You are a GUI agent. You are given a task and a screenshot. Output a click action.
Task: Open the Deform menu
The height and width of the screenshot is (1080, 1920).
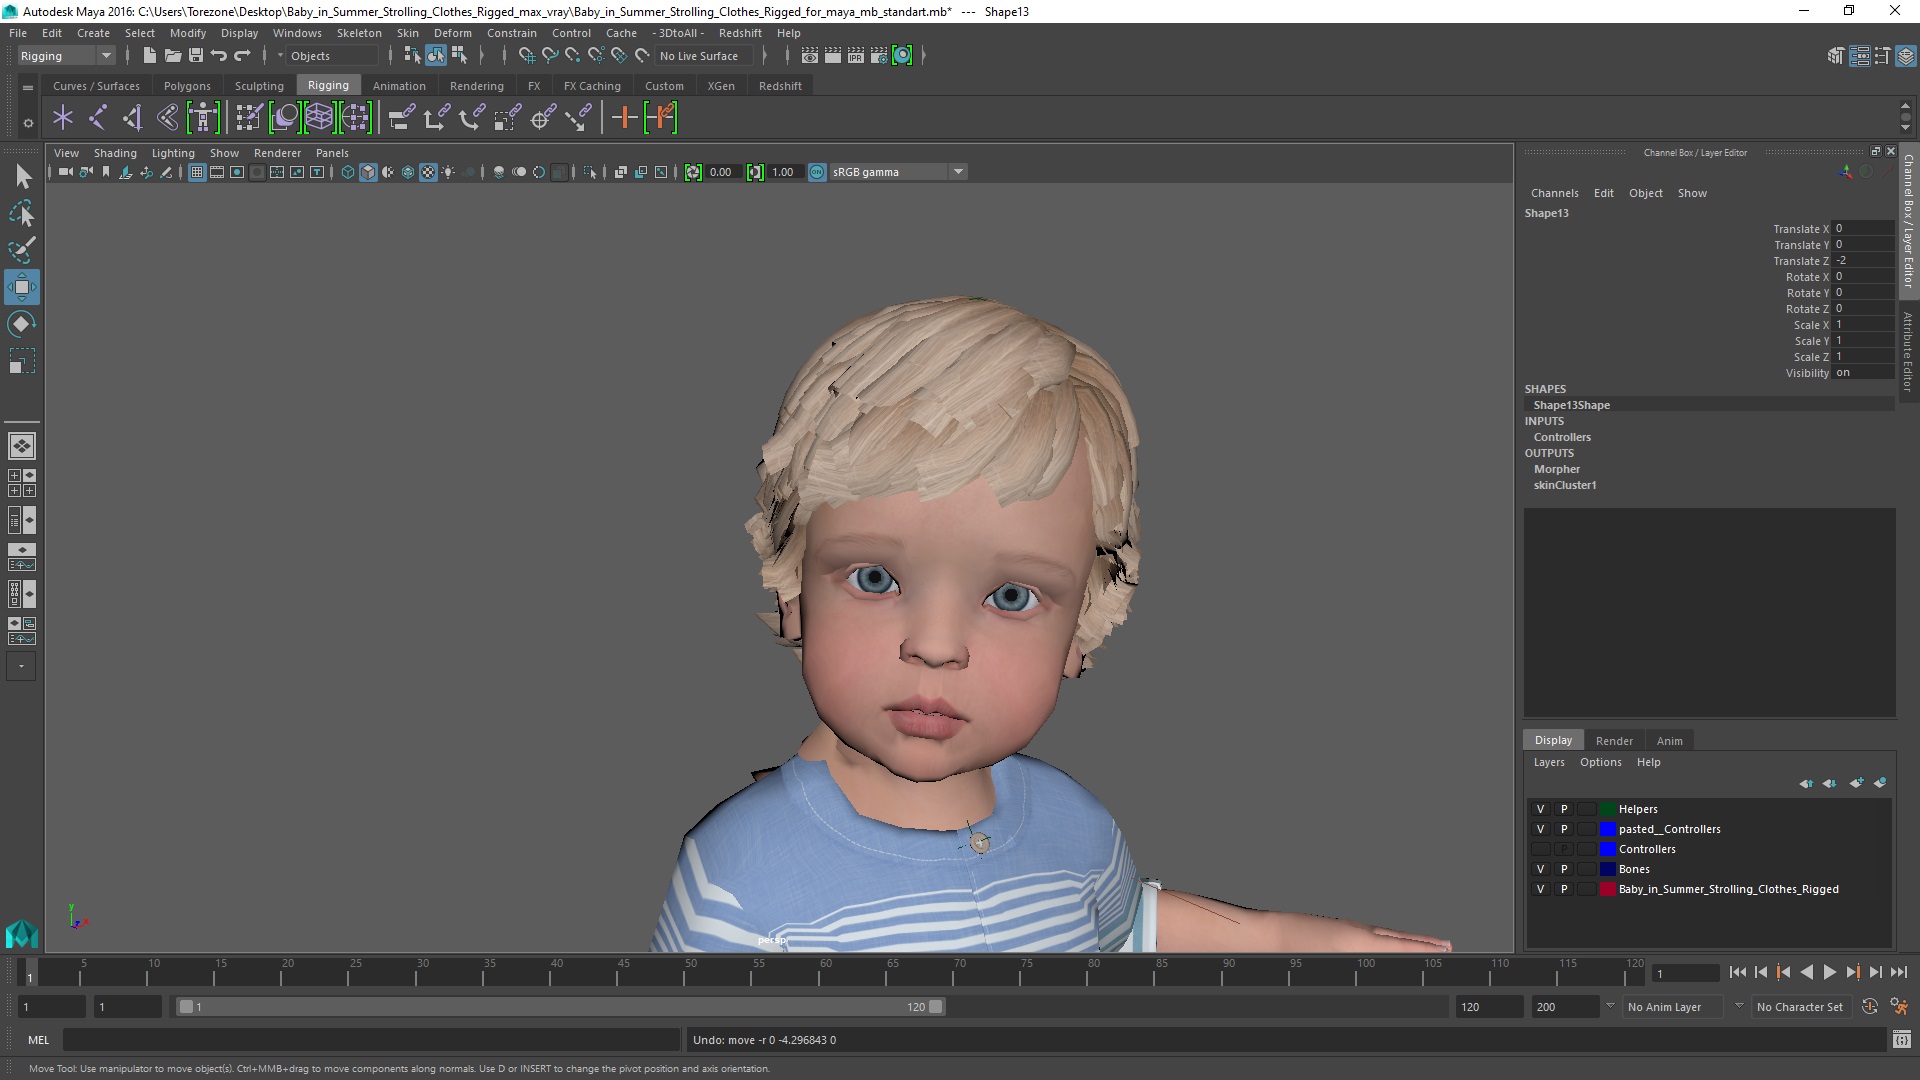click(x=452, y=33)
